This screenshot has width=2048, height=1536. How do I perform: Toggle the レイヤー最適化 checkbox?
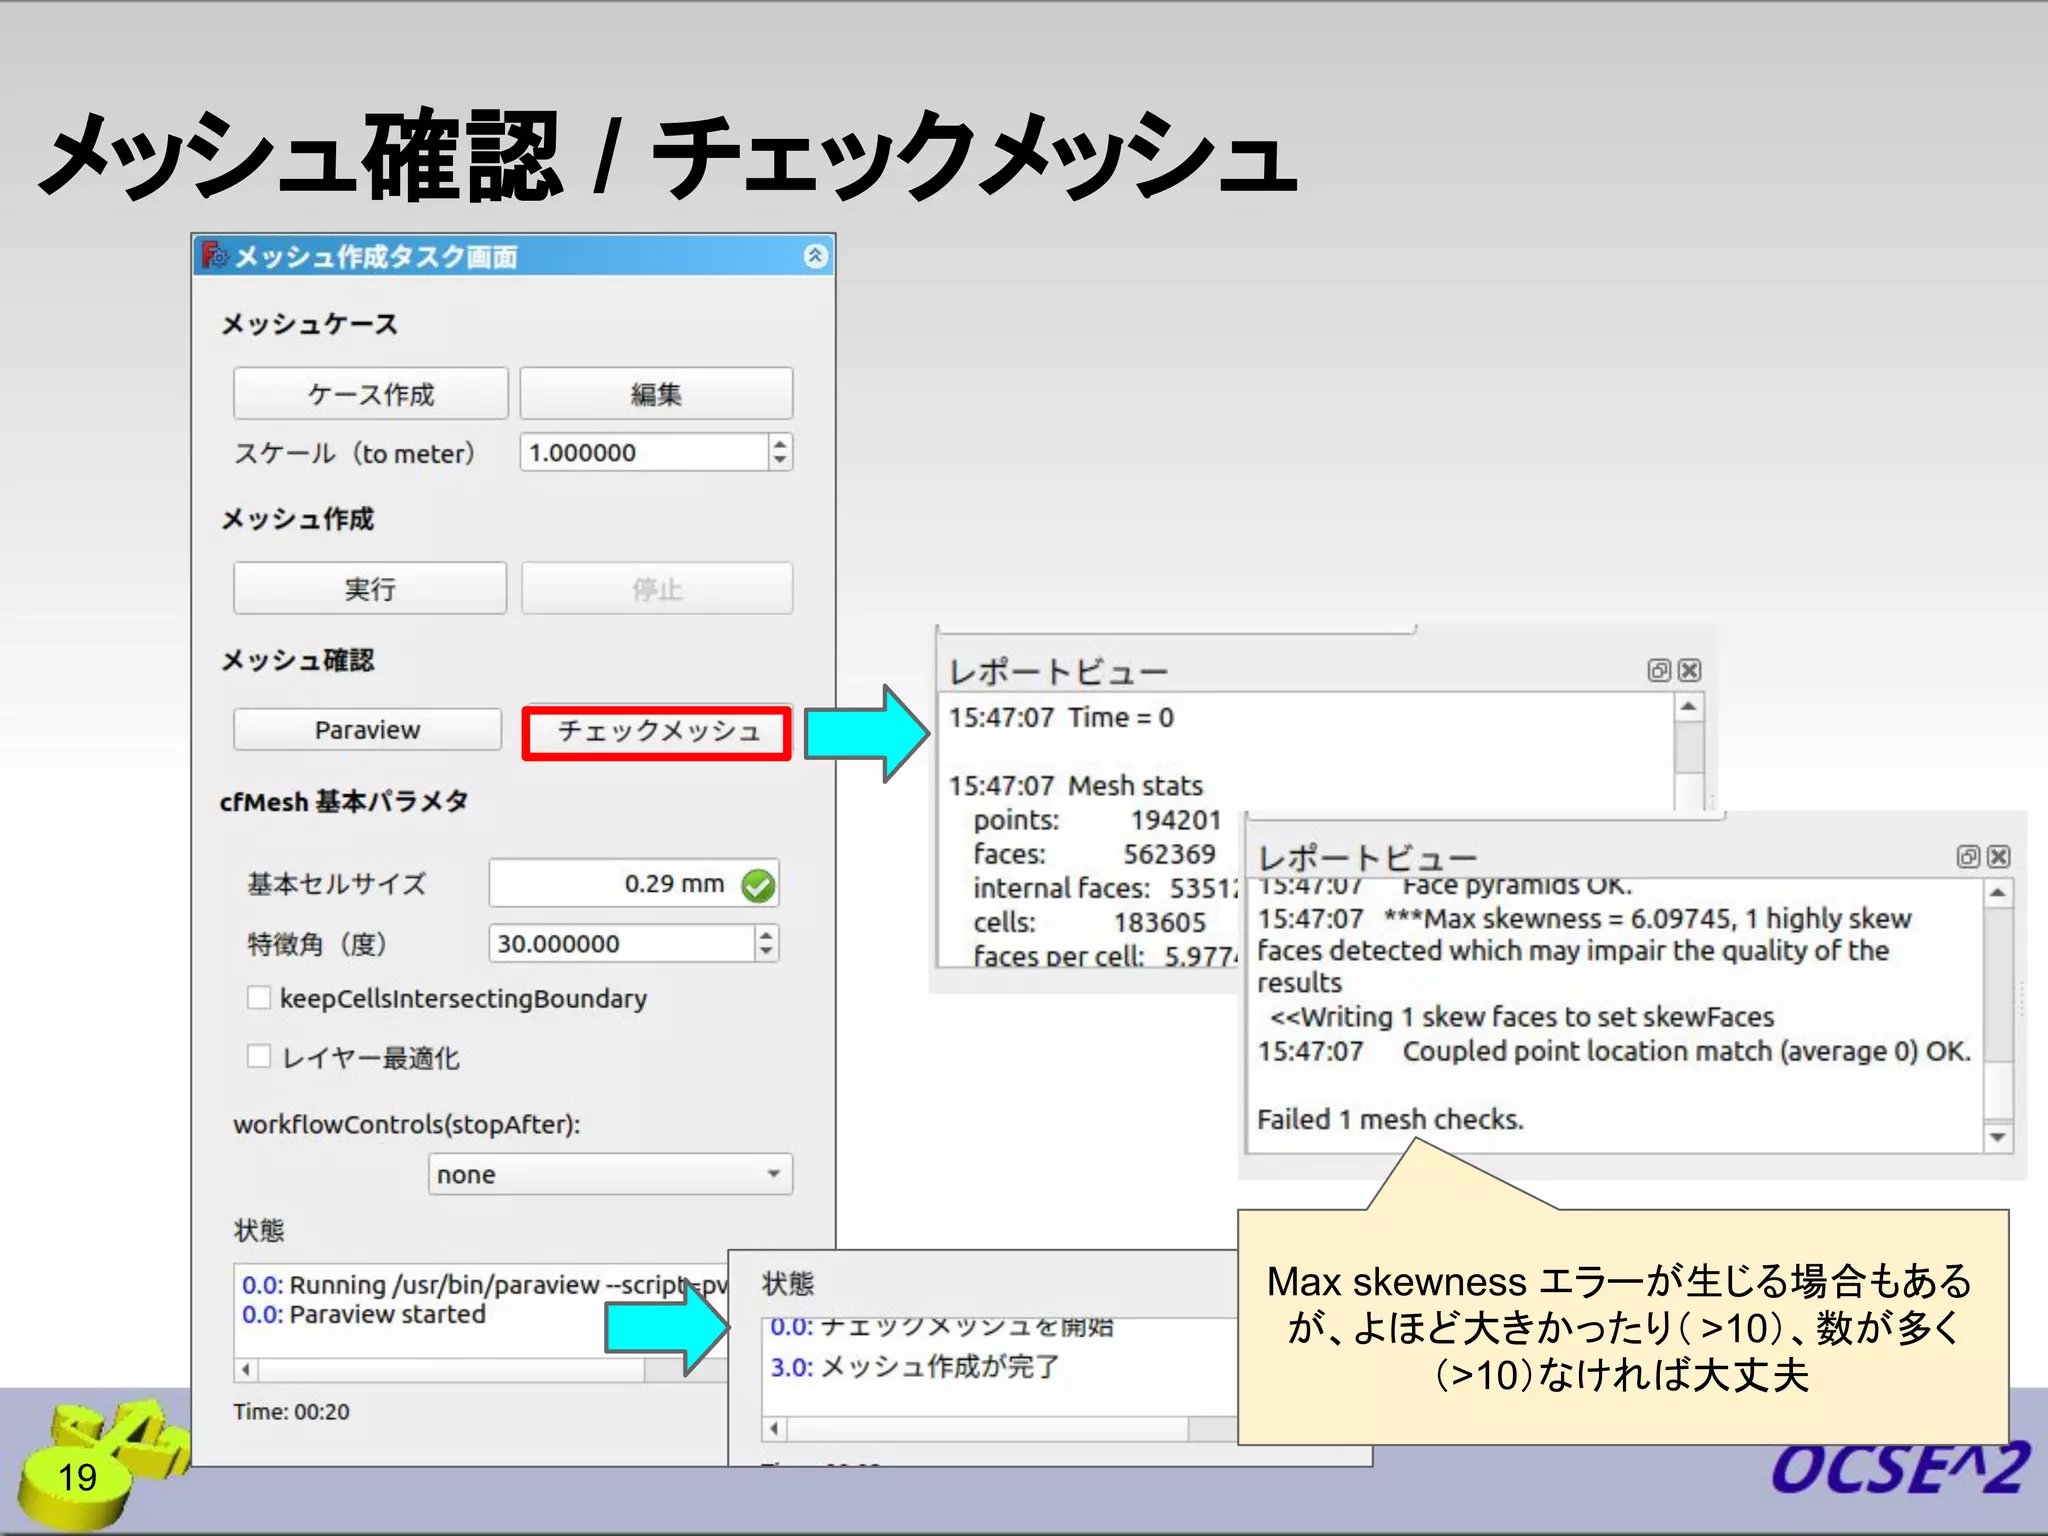point(259,1057)
